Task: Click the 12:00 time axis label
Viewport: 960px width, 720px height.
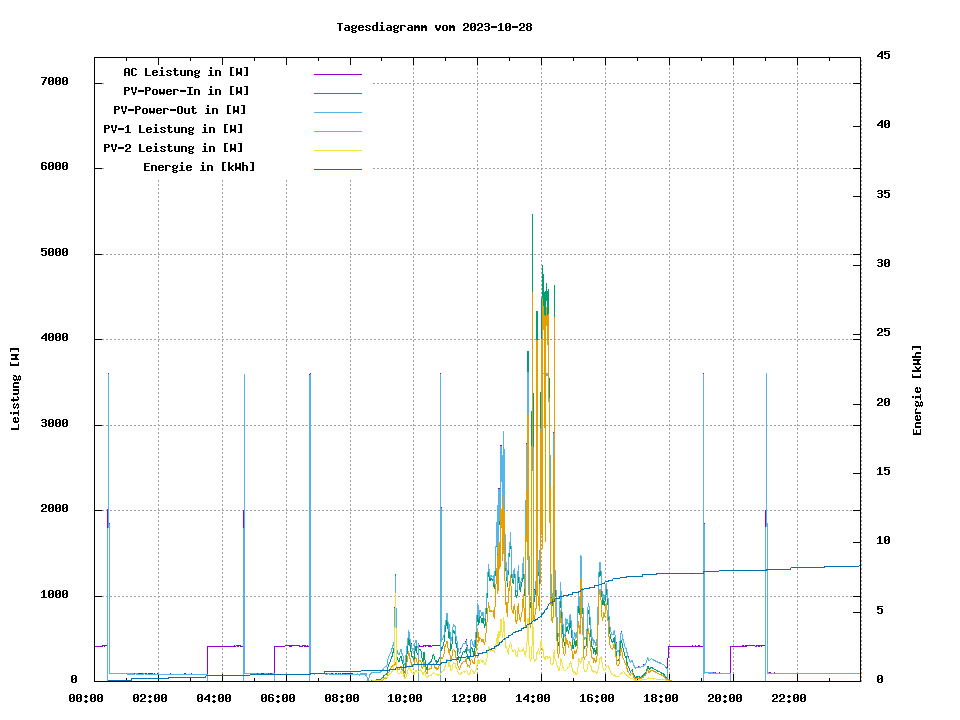Action: 469,698
